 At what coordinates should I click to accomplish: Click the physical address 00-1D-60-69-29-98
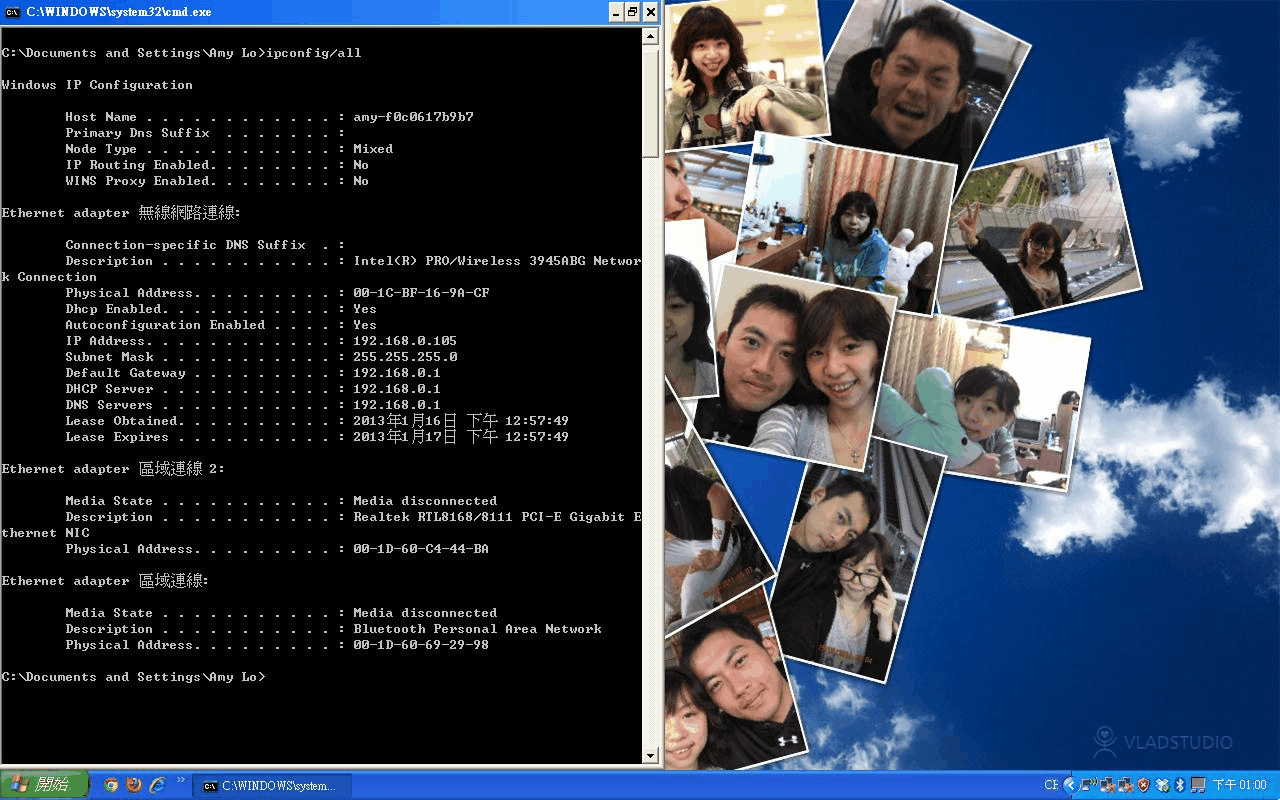click(421, 645)
